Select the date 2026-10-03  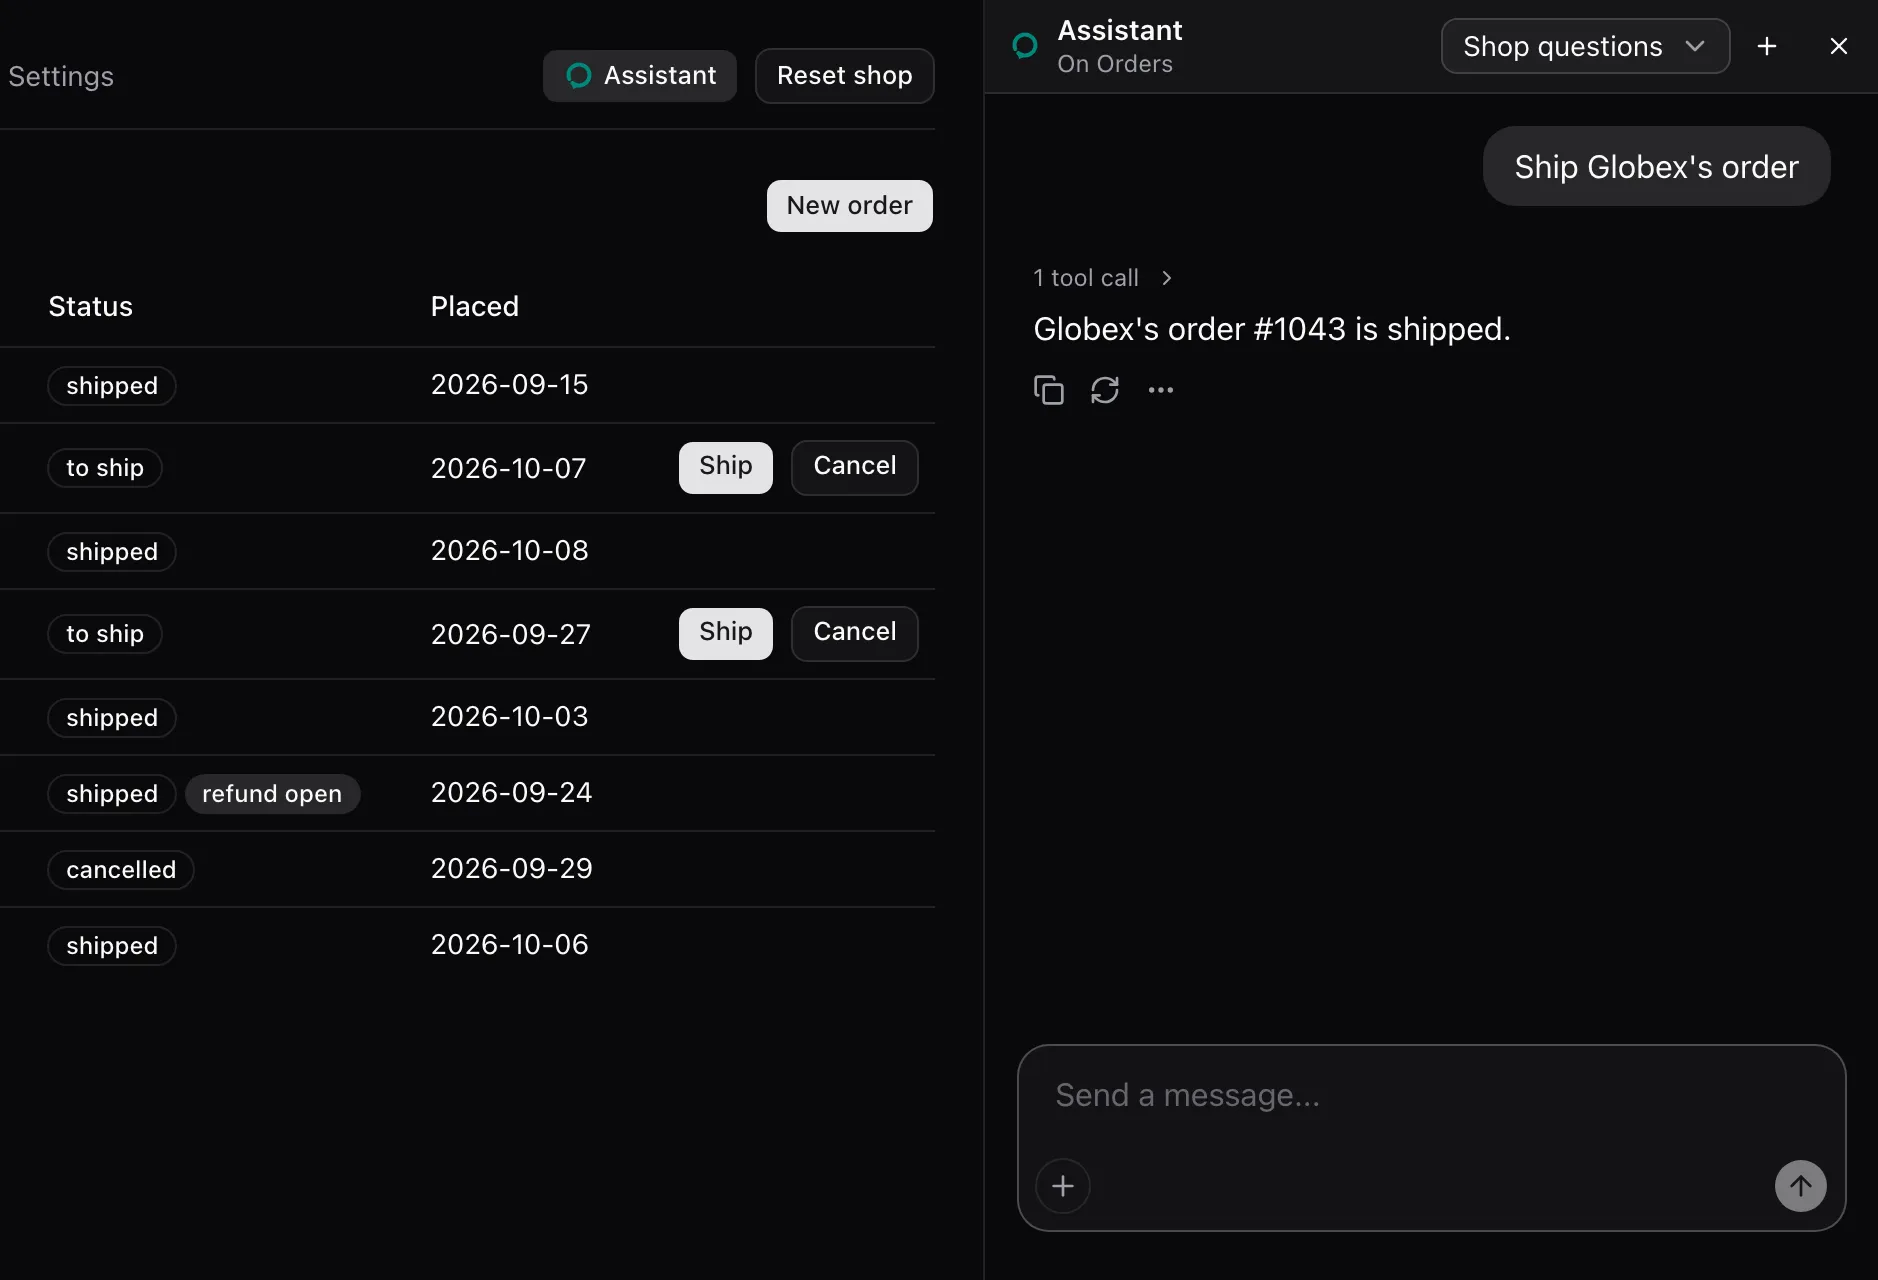click(x=510, y=717)
